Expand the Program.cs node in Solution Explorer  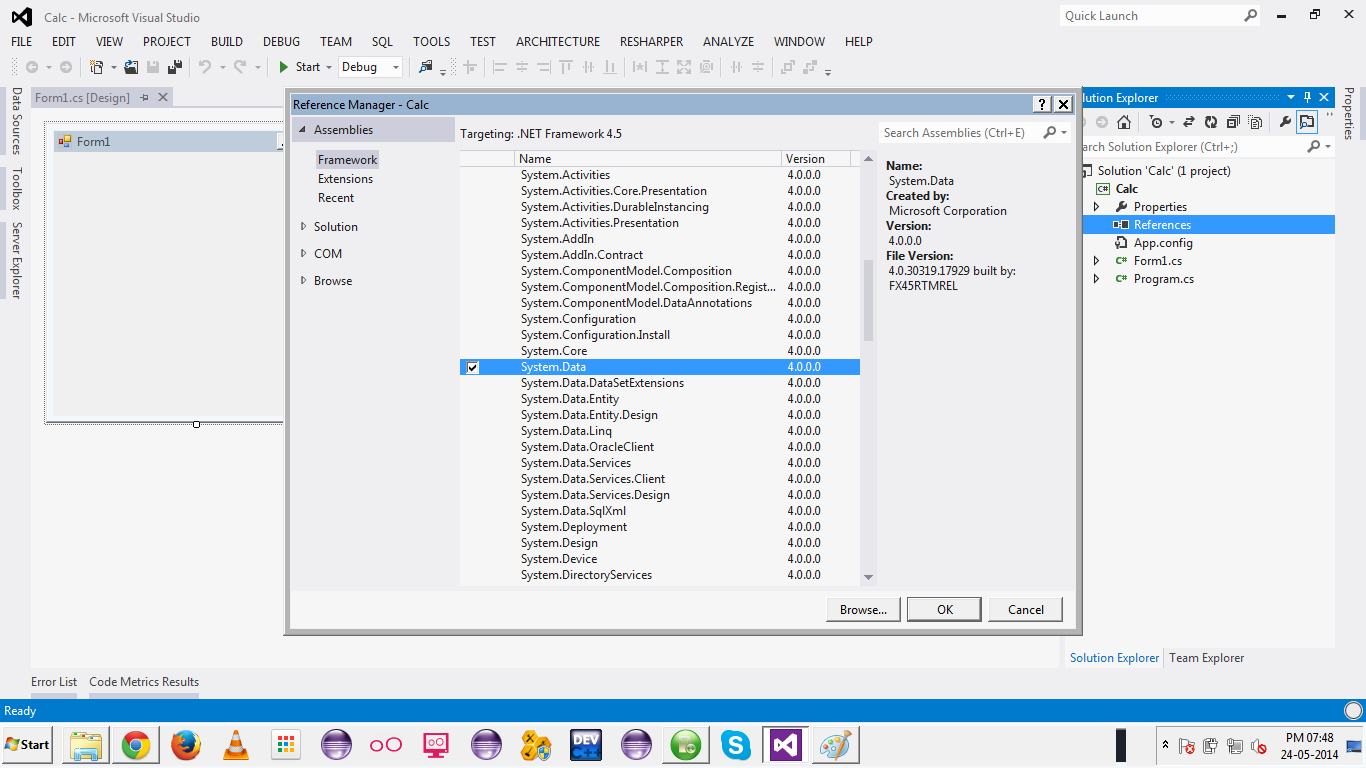pyautogui.click(x=1096, y=279)
